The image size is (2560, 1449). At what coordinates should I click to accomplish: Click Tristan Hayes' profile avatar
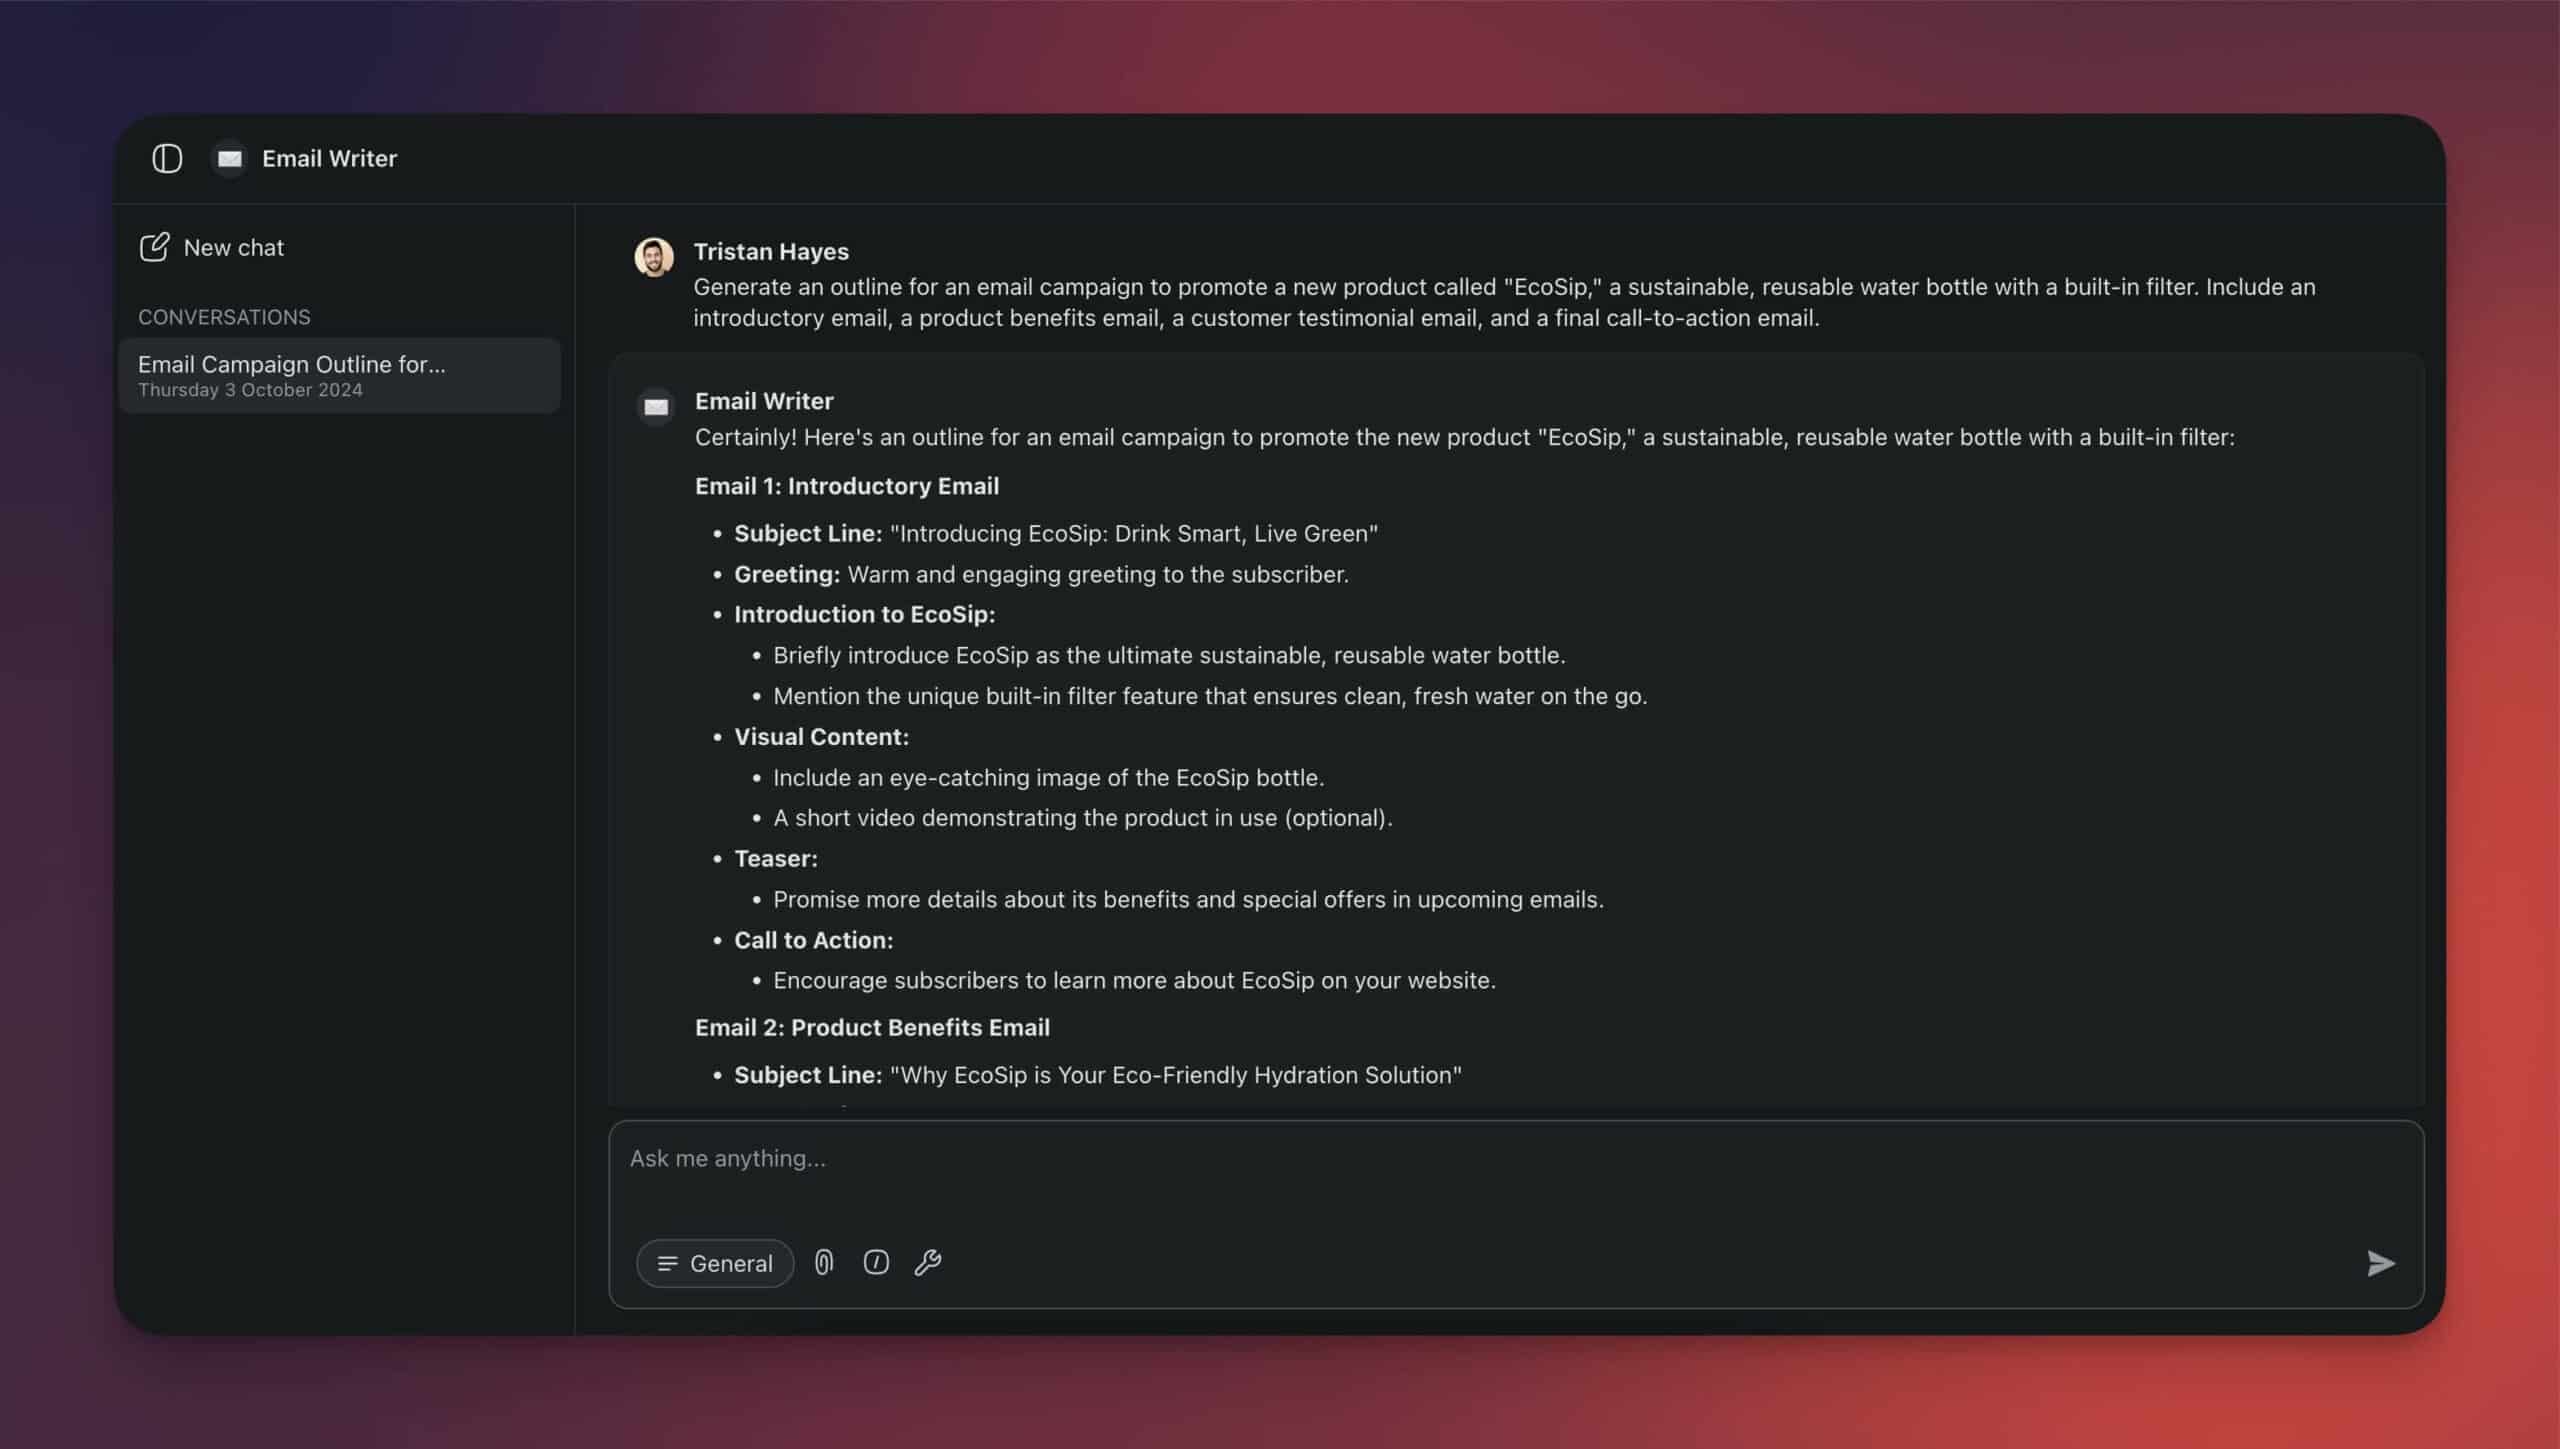(x=654, y=256)
